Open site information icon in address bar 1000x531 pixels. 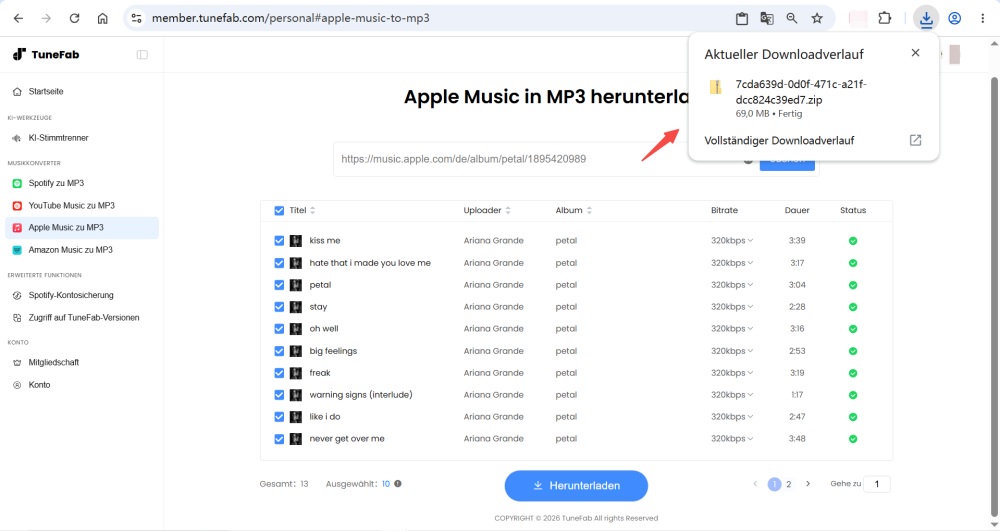136,18
